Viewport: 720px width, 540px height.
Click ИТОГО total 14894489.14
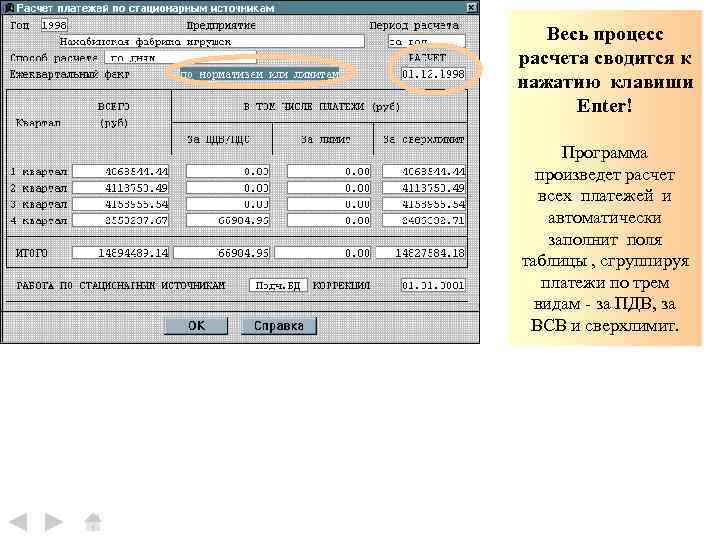[x=121, y=253]
